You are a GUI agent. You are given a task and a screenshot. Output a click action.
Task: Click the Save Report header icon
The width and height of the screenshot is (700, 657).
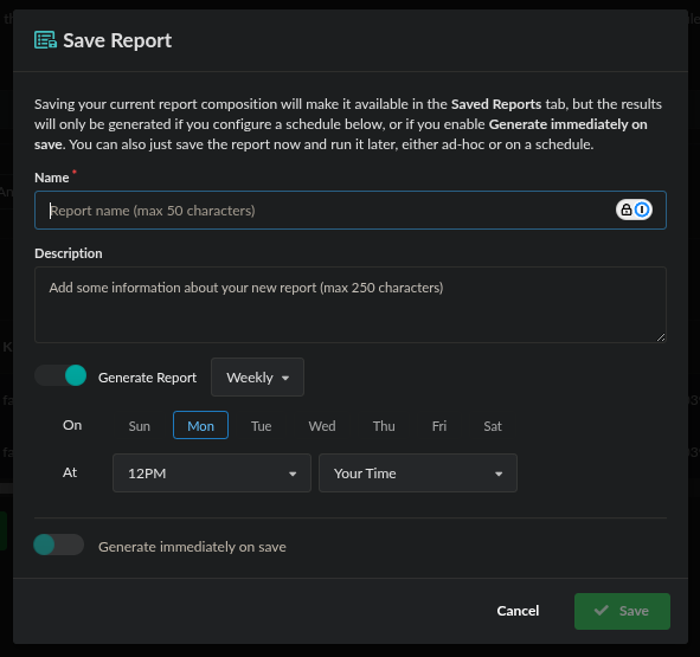click(x=45, y=40)
